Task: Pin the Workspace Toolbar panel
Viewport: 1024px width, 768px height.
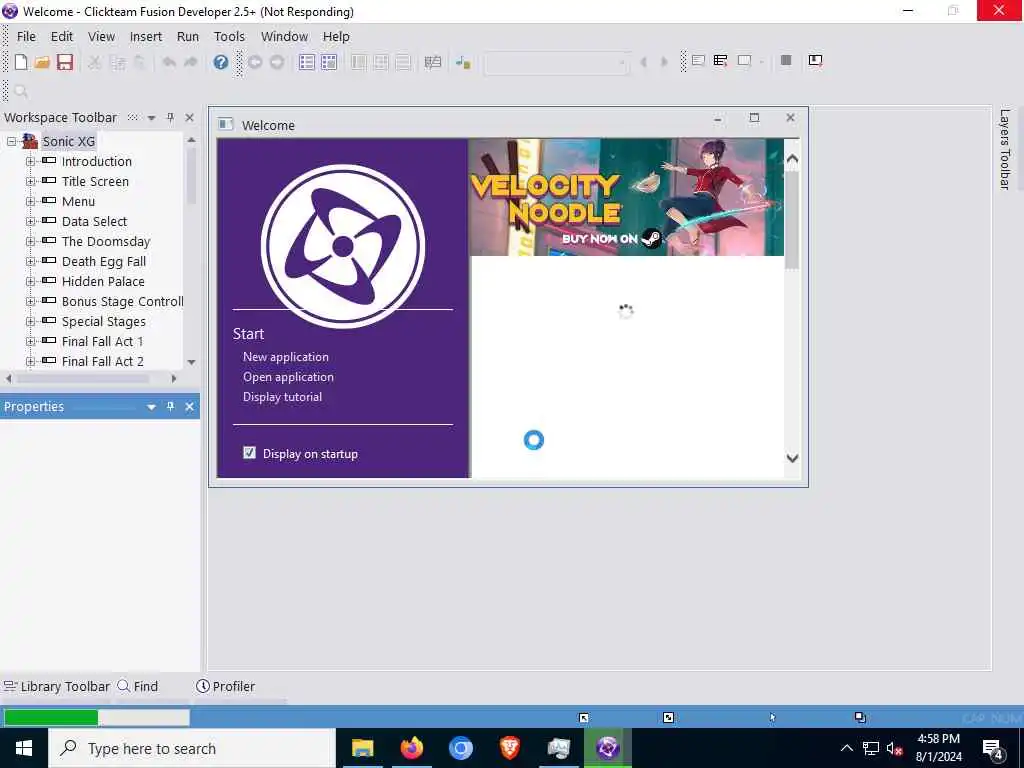Action: 170,118
